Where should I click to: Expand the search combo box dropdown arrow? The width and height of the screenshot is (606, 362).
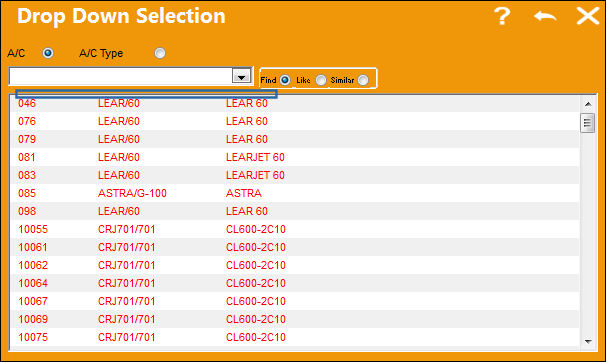pyautogui.click(x=242, y=76)
